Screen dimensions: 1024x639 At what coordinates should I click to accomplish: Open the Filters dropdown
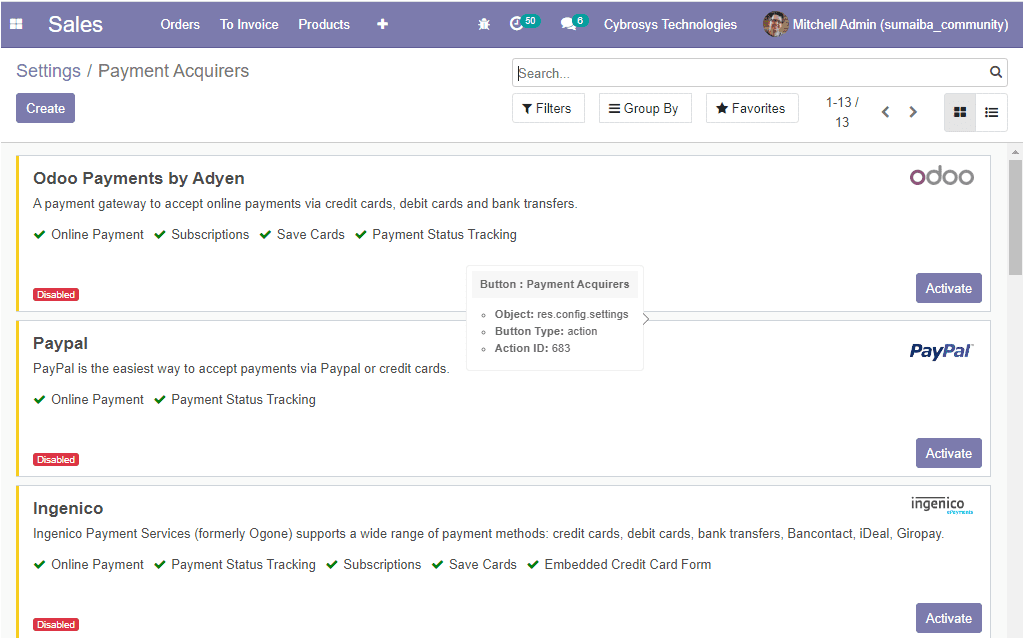coord(548,108)
